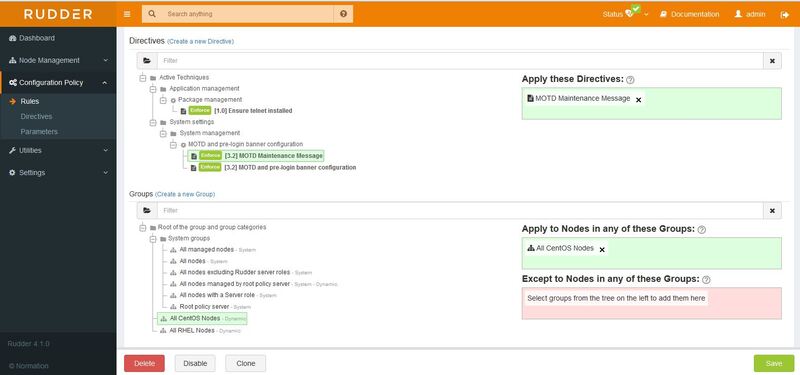Collapse the Active Techniques tree node
Viewport: 800px width, 375px height.
(142, 78)
